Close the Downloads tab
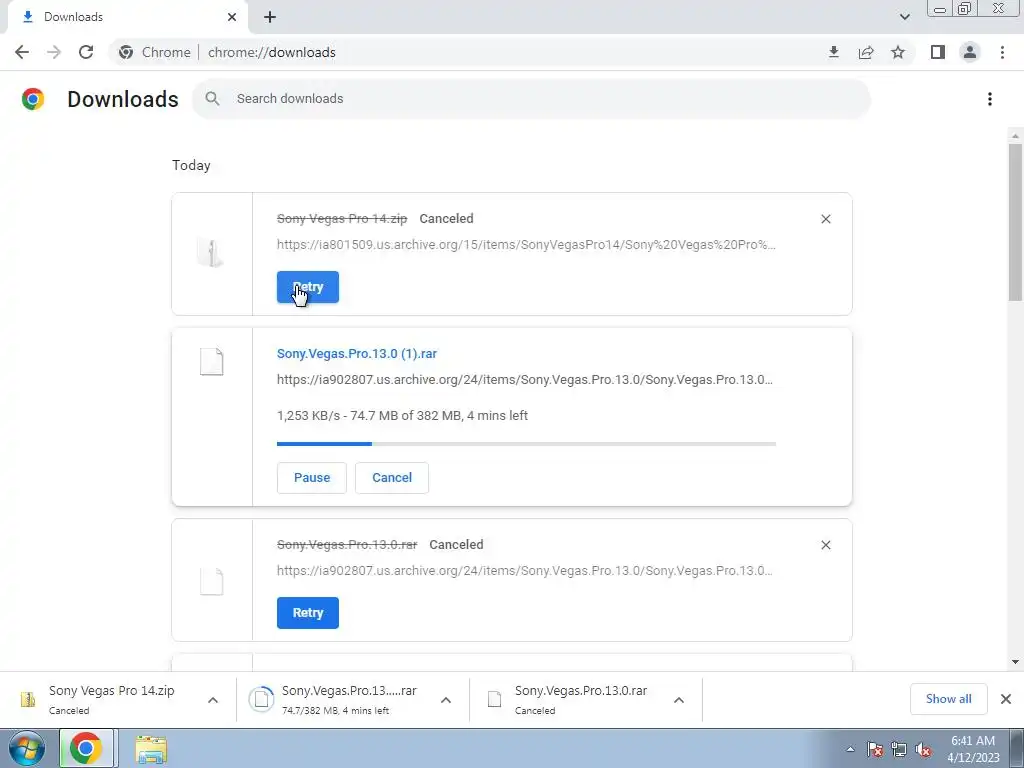This screenshot has width=1024, height=768. [232, 17]
